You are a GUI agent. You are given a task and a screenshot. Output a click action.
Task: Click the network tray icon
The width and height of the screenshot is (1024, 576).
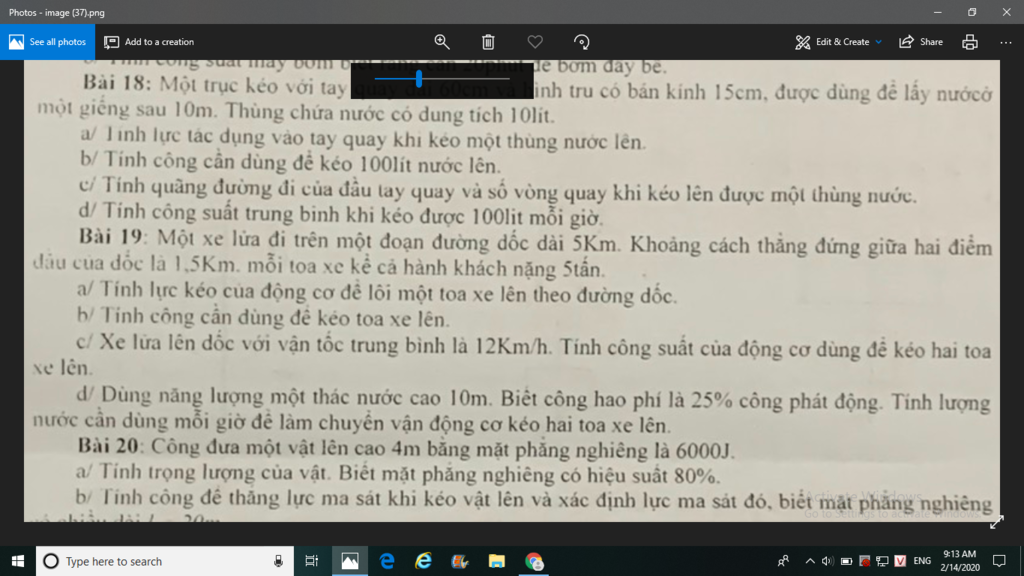882,561
